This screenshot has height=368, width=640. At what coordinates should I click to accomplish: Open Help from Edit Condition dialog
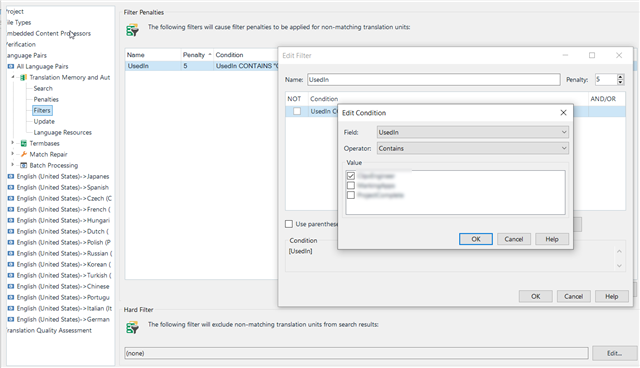(x=552, y=239)
